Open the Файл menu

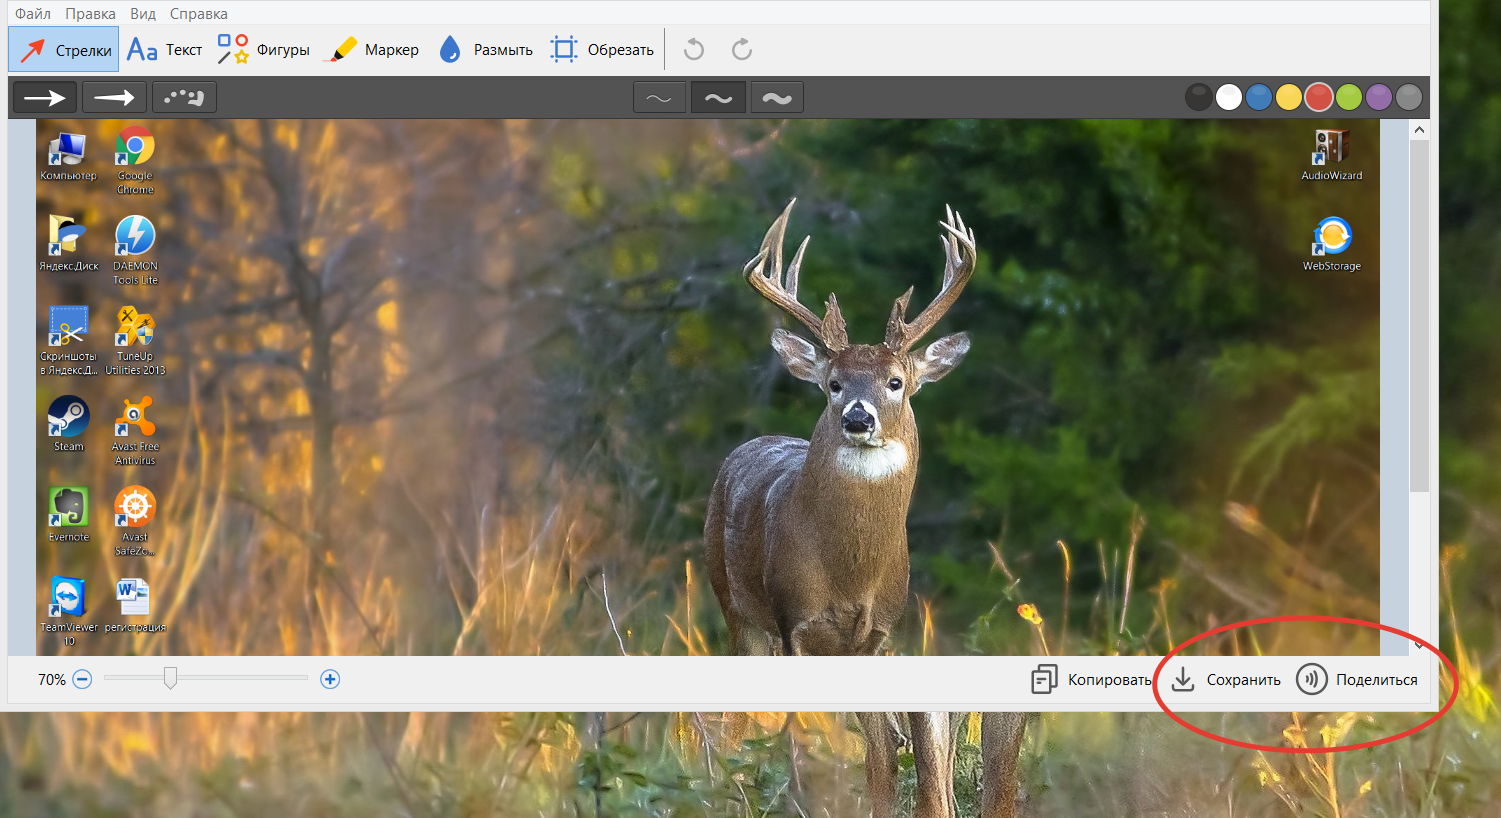(x=33, y=14)
